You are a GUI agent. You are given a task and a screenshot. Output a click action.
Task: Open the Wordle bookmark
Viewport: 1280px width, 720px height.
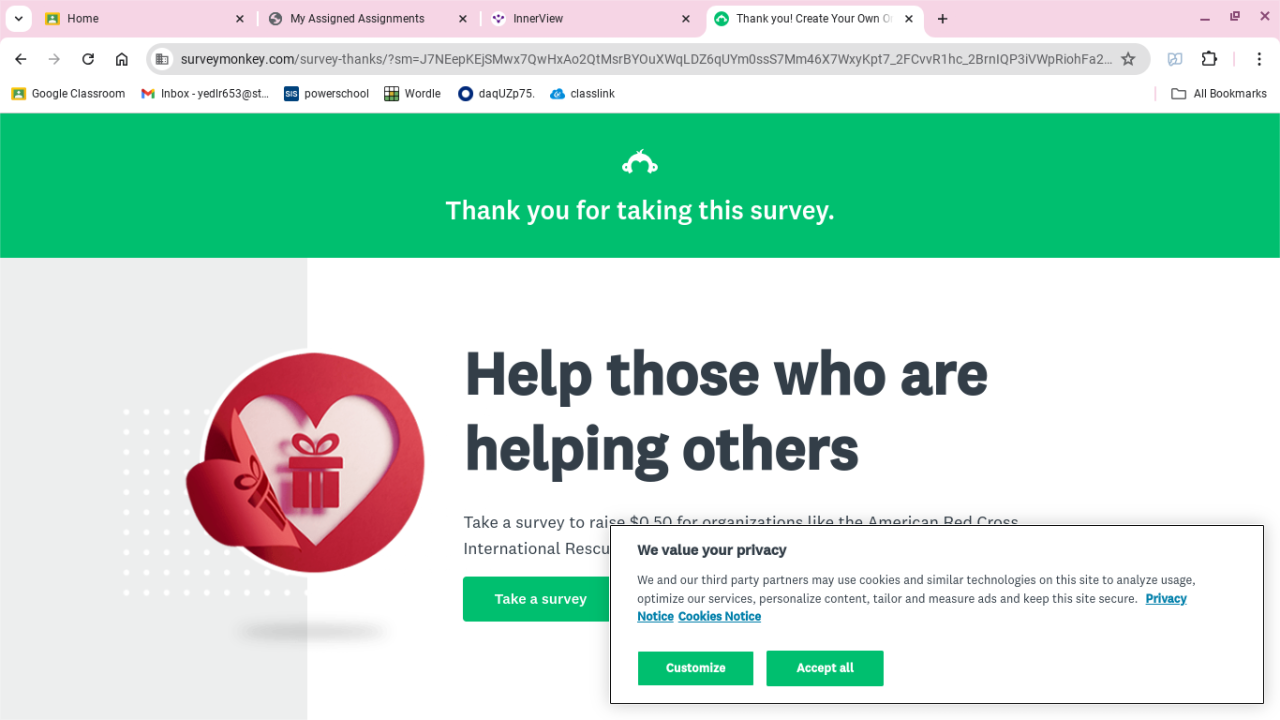(x=413, y=94)
